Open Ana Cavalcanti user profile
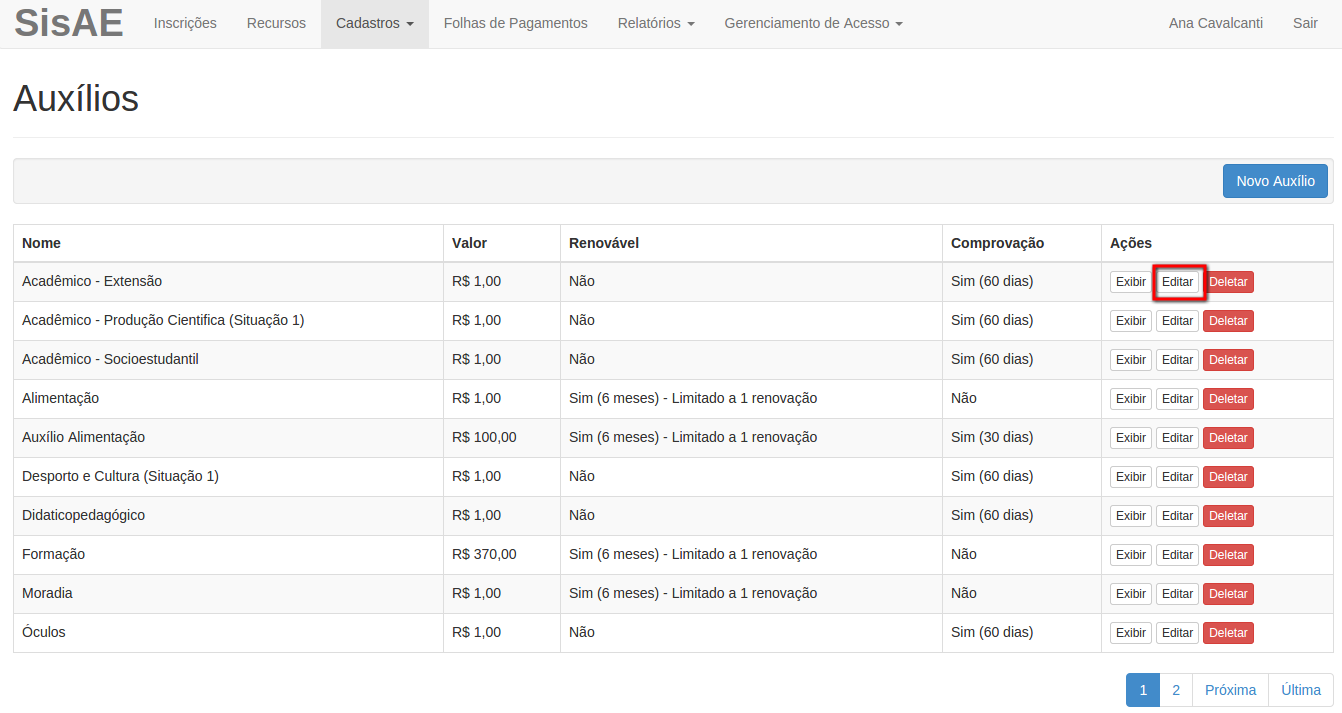1342x713 pixels. tap(1216, 23)
